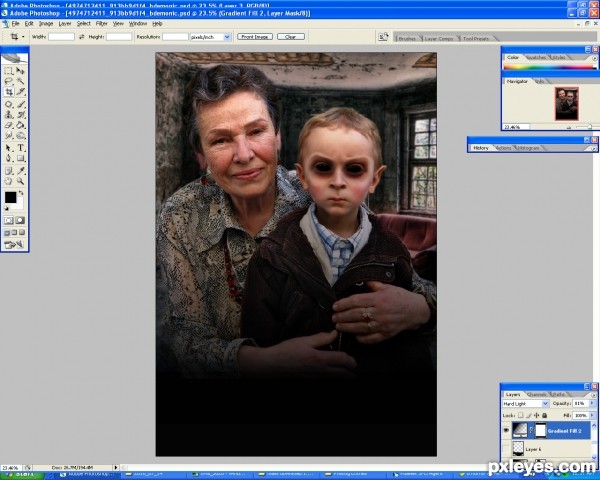Open the Color palette flyout menu
The image size is (600, 480).
(594, 58)
